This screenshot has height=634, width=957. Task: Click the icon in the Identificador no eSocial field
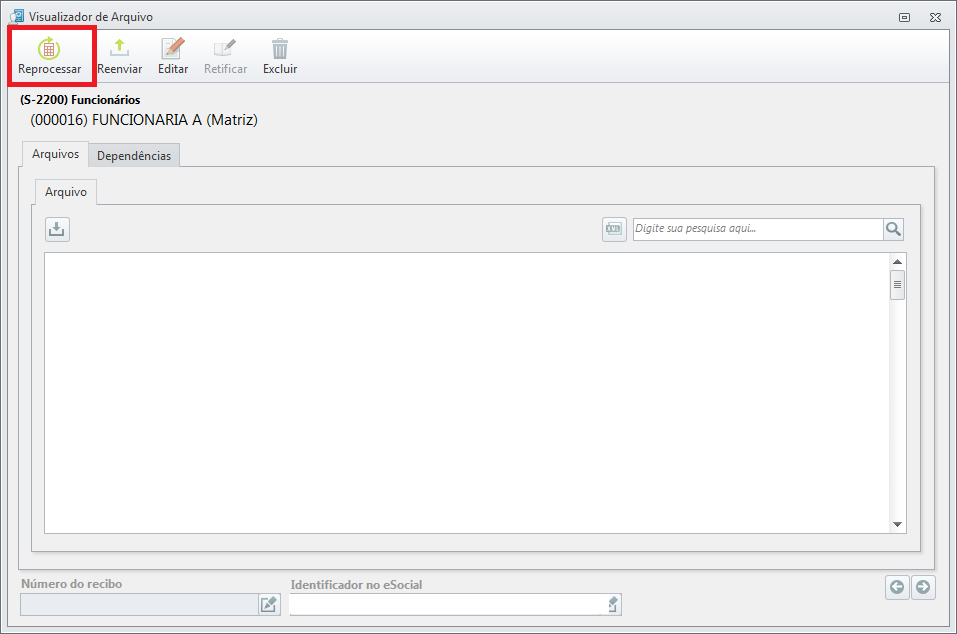[x=613, y=605]
